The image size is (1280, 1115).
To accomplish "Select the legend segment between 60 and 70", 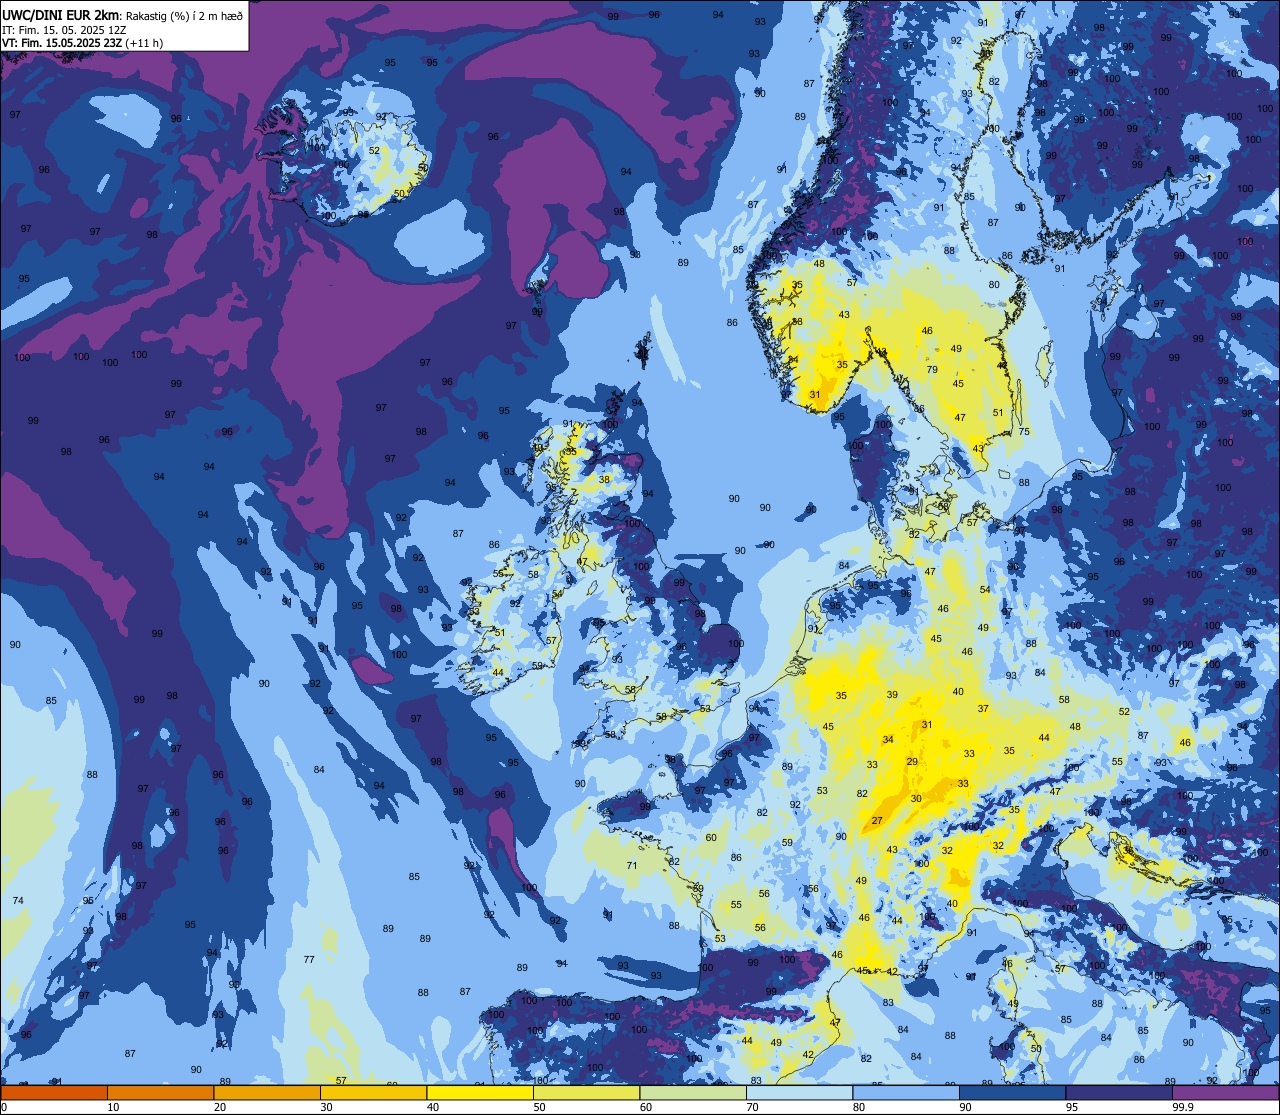I will (693, 1092).
